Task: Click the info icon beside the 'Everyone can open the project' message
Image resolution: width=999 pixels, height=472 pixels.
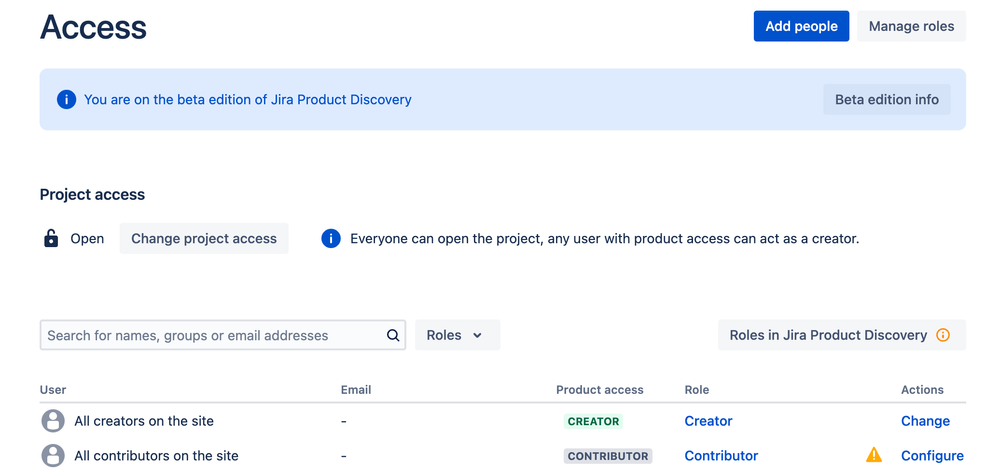Action: pyautogui.click(x=331, y=239)
